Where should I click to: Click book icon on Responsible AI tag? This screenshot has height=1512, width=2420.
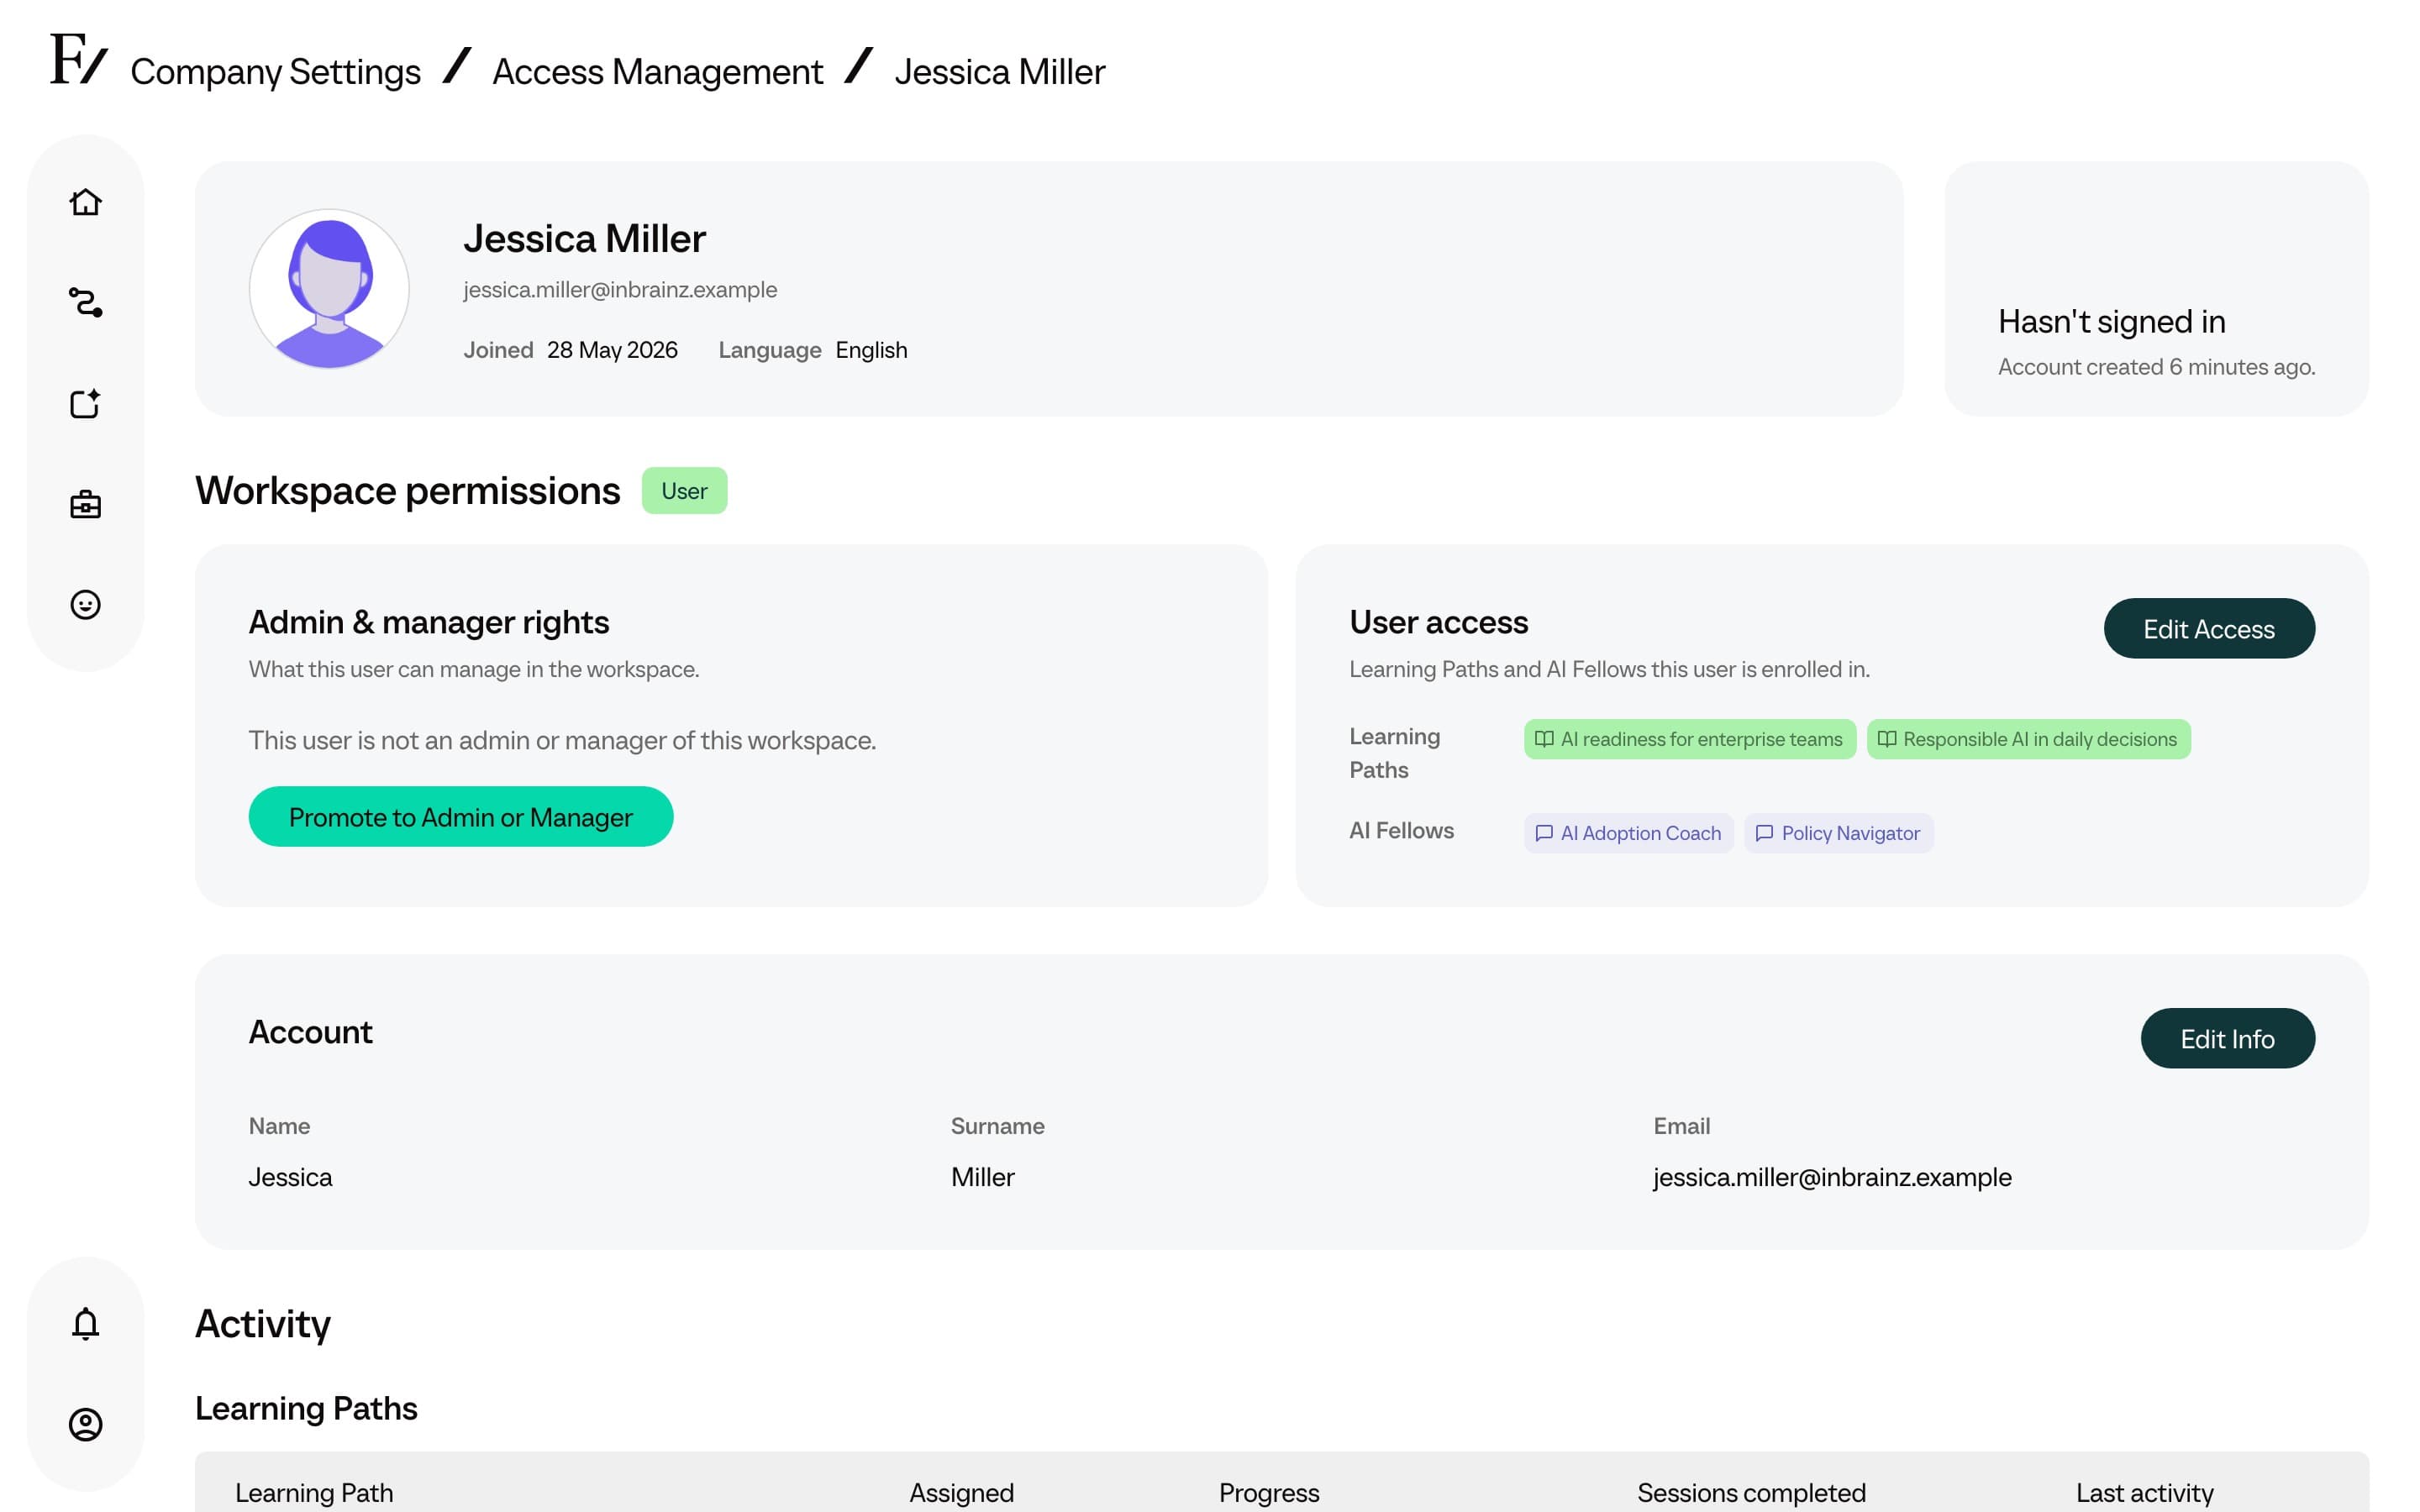1886,739
